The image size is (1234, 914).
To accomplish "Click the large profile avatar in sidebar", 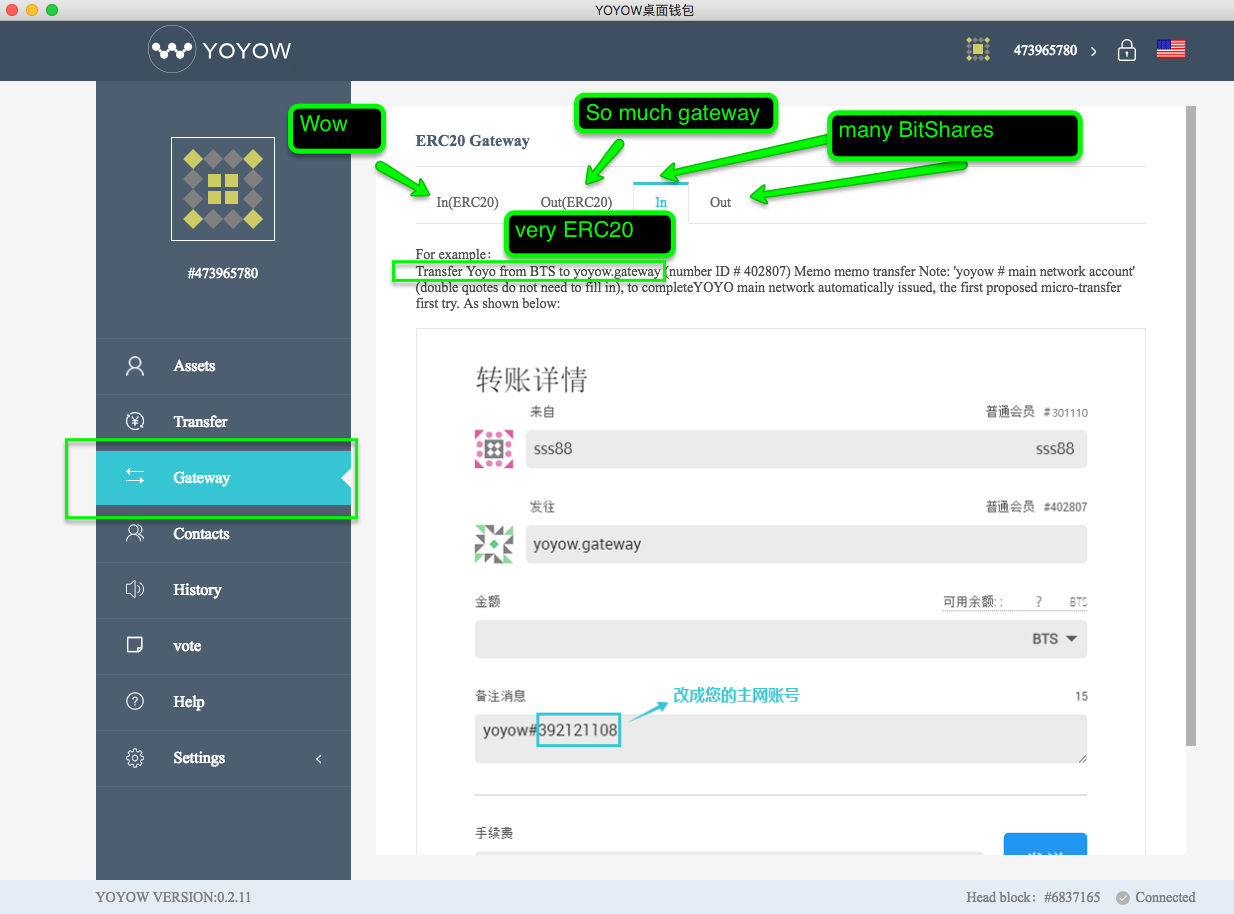I will point(223,189).
